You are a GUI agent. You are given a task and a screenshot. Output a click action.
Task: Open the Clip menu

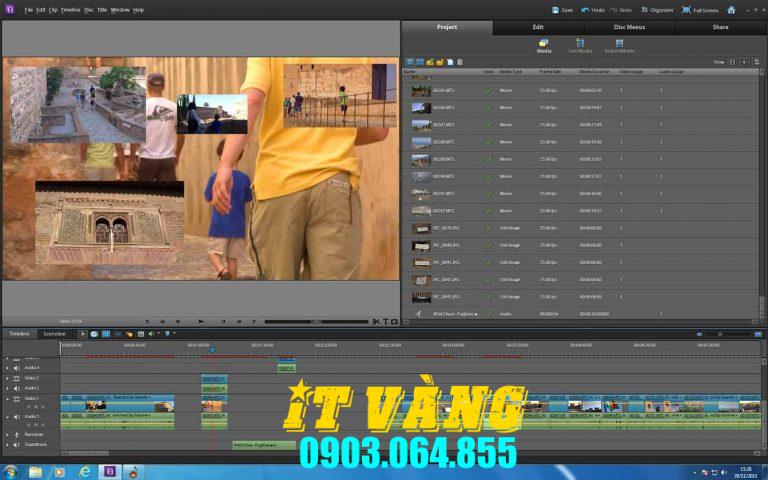[53, 10]
